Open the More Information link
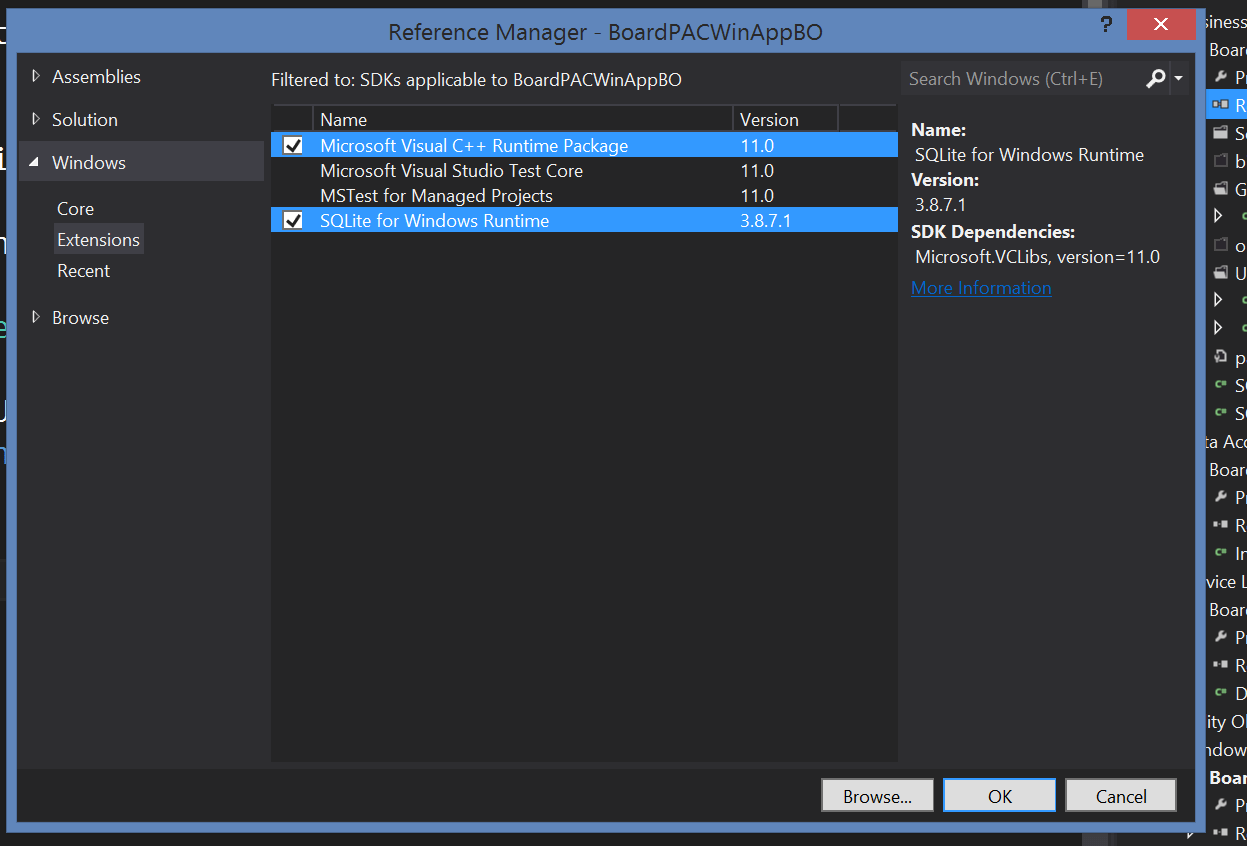Image resolution: width=1247 pixels, height=846 pixels. click(981, 288)
